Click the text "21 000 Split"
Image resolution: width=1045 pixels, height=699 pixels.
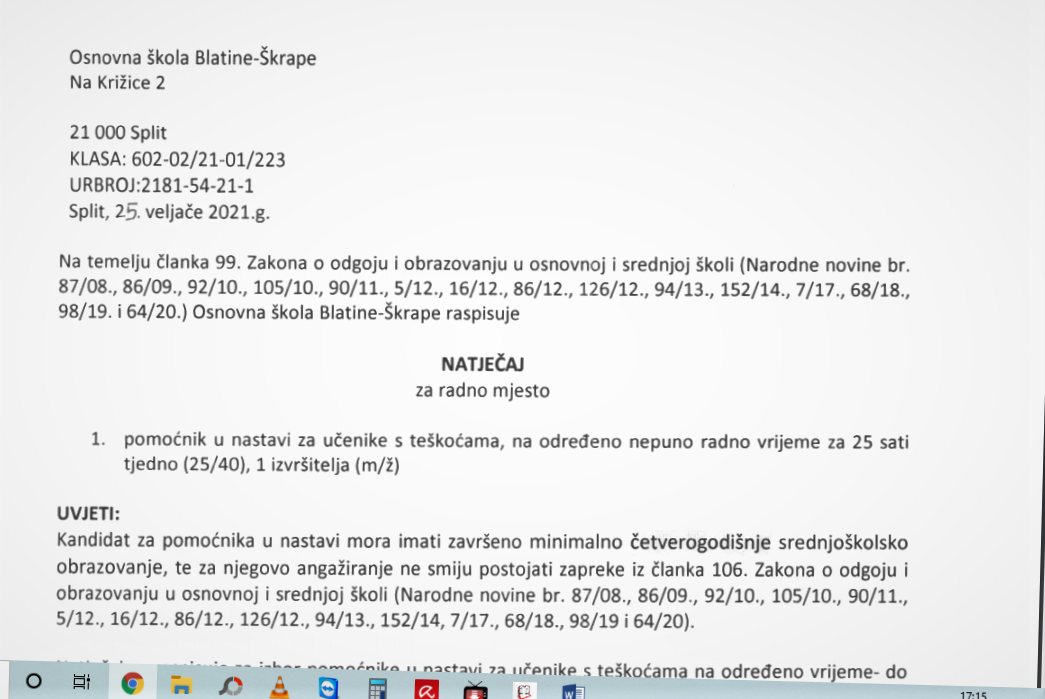click(118, 133)
